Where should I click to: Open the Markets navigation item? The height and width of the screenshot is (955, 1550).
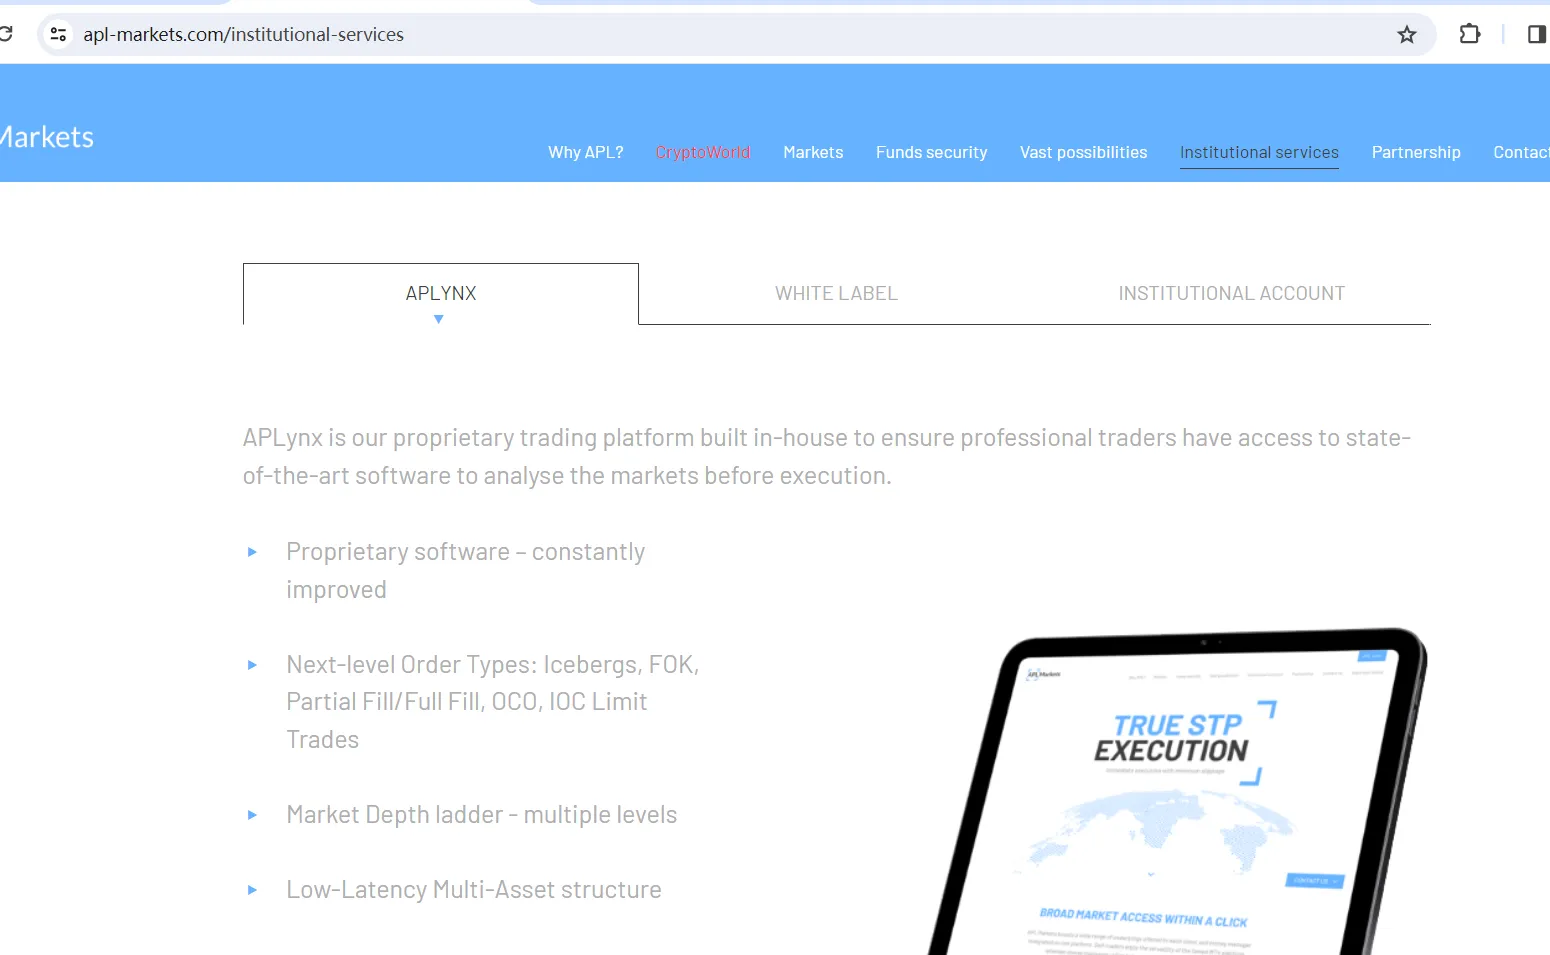pos(813,152)
